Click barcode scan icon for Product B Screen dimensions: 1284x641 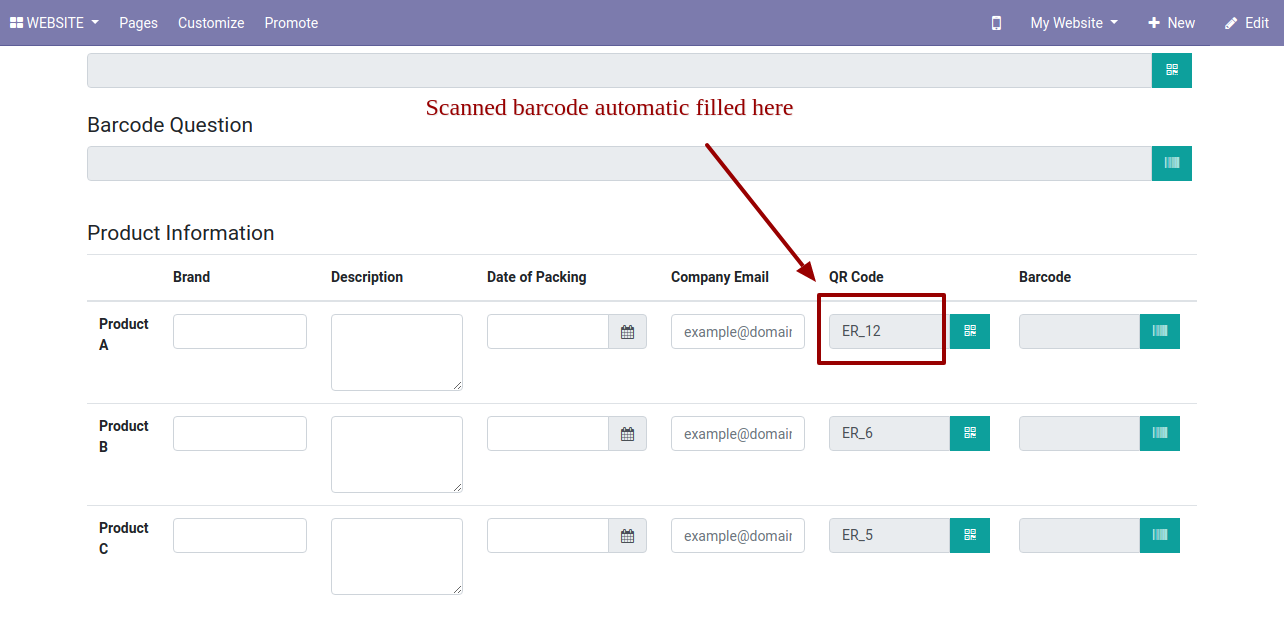click(1159, 433)
